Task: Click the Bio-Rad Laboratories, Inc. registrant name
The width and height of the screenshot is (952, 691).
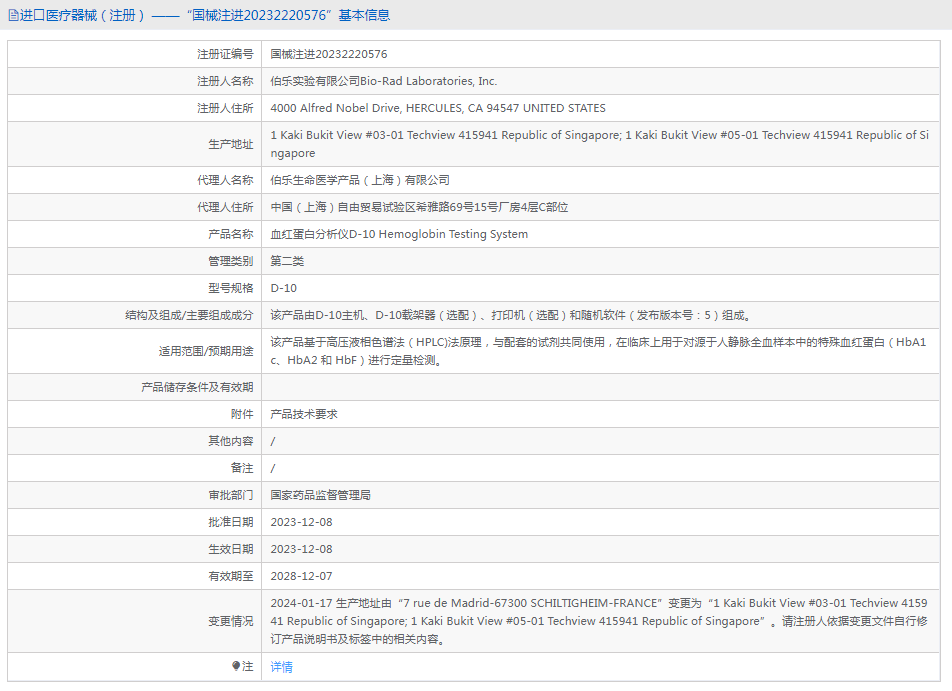Action: pyautogui.click(x=384, y=81)
